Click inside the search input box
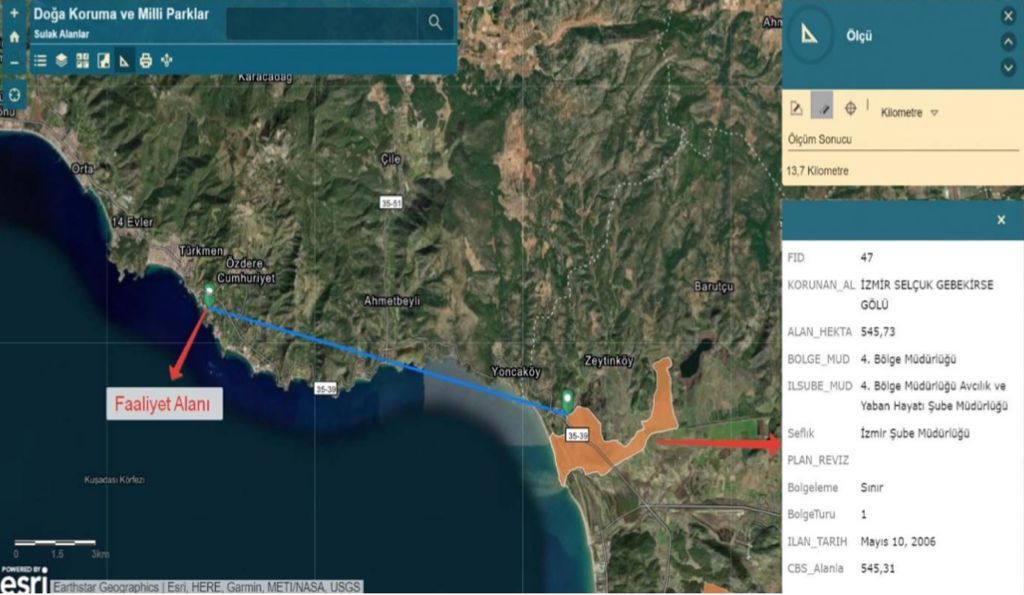1024x595 pixels. tap(320, 23)
